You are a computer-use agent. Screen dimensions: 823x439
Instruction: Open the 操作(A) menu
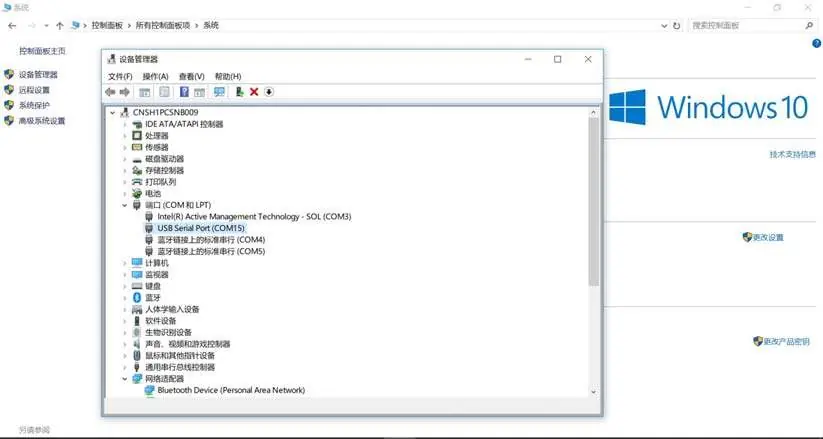point(155,77)
